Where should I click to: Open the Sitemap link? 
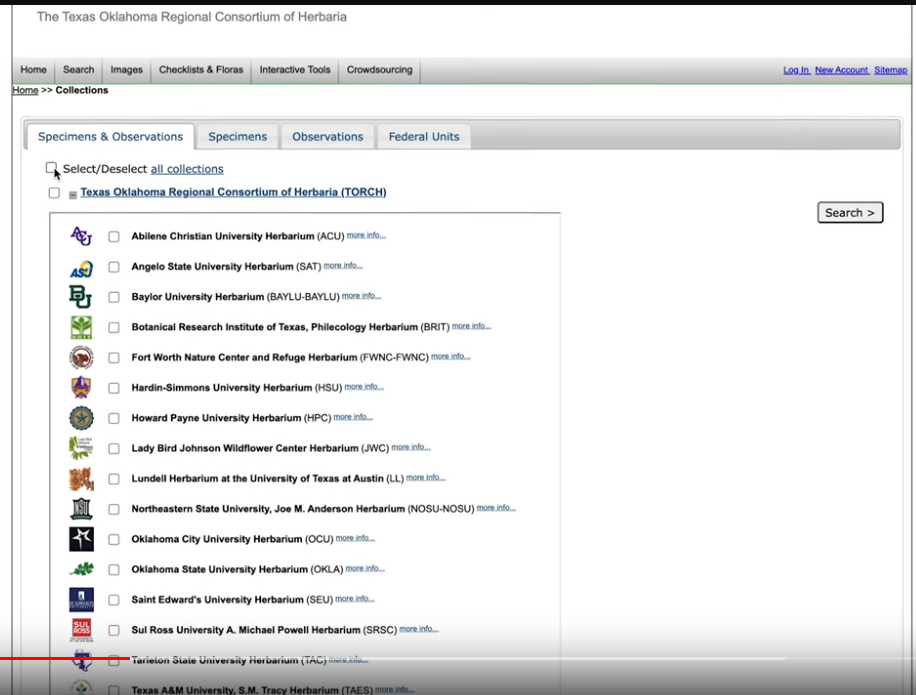tap(891, 70)
